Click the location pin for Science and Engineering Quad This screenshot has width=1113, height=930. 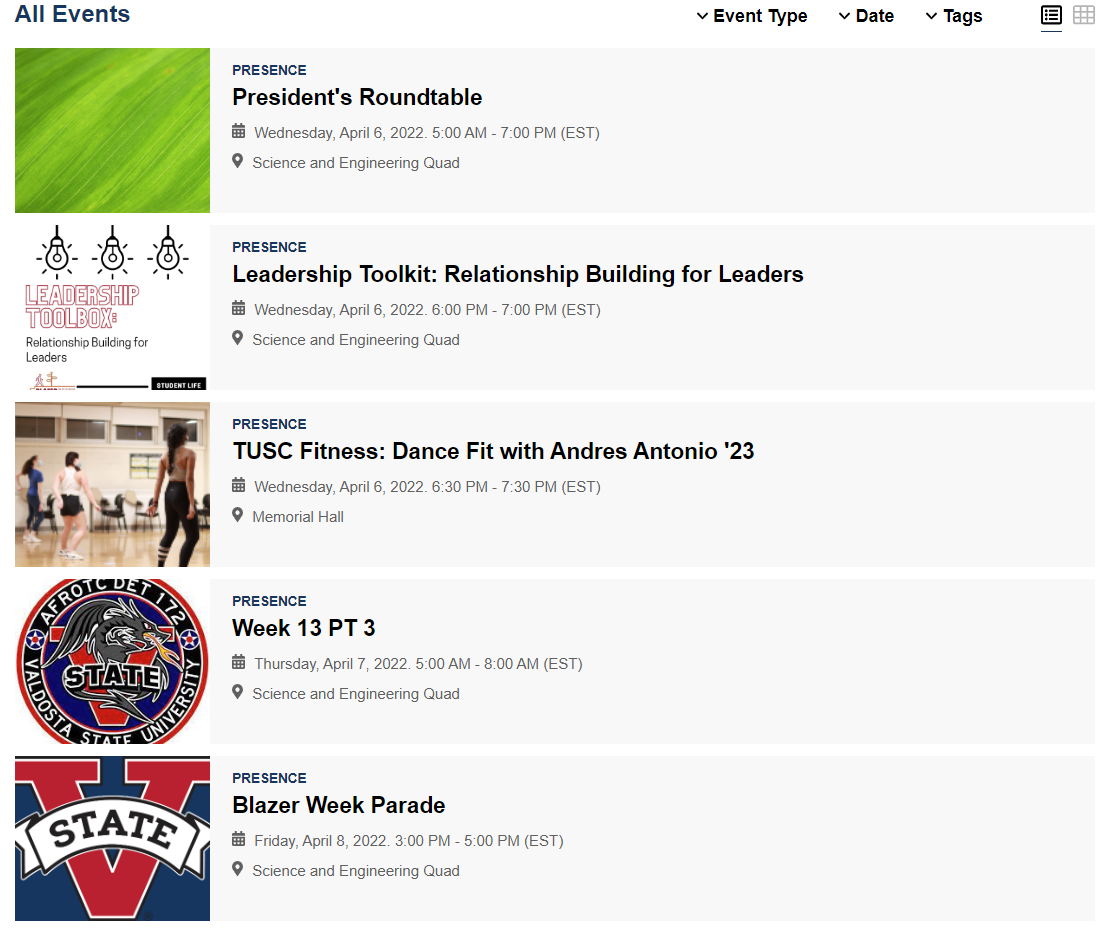pyautogui.click(x=238, y=162)
